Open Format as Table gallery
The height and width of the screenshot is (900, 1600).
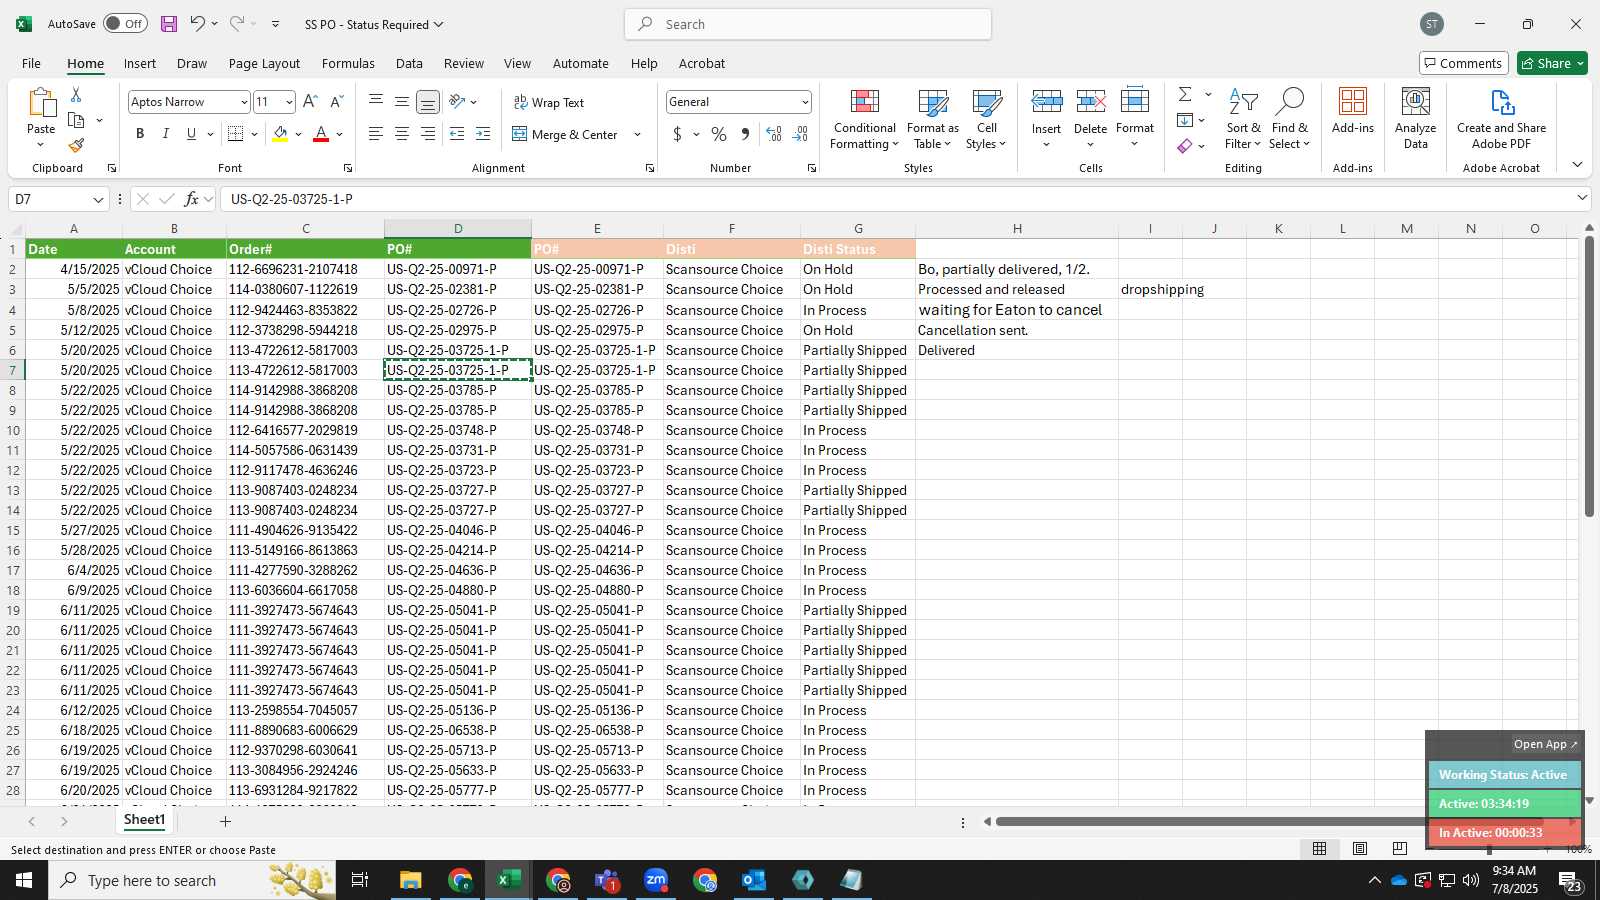pyautogui.click(x=932, y=119)
